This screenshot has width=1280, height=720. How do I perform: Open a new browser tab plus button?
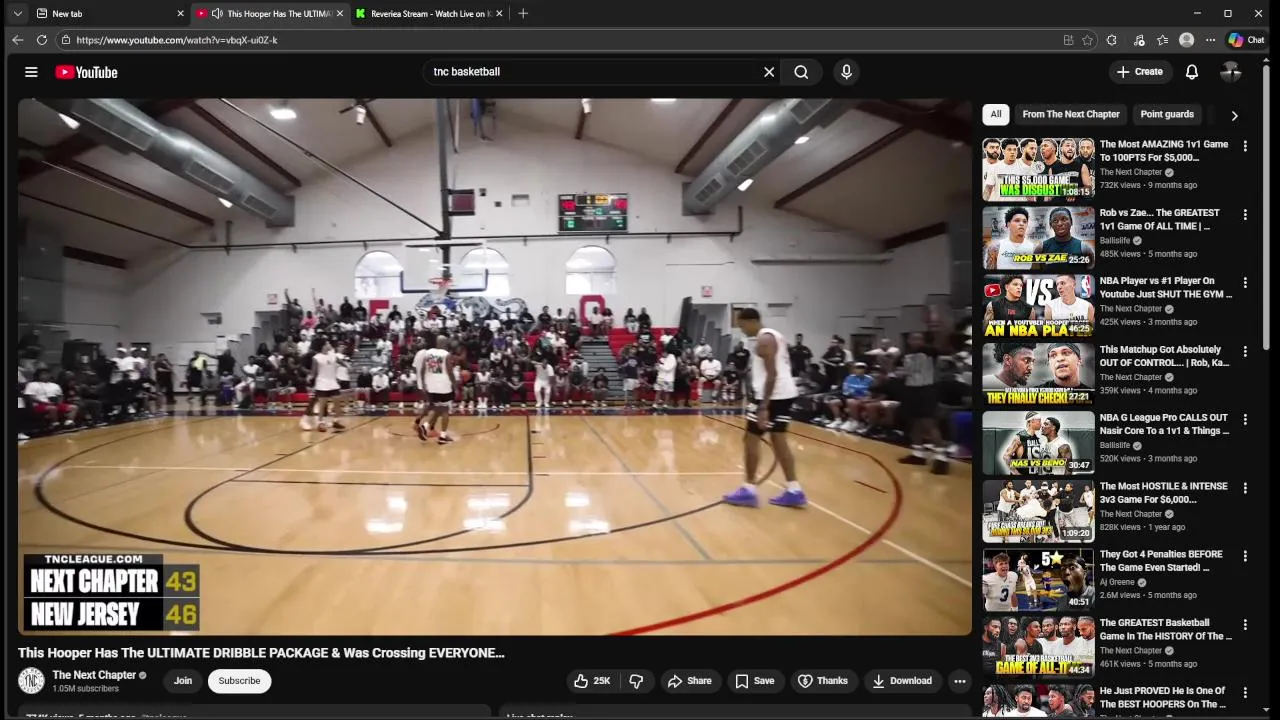(x=523, y=14)
